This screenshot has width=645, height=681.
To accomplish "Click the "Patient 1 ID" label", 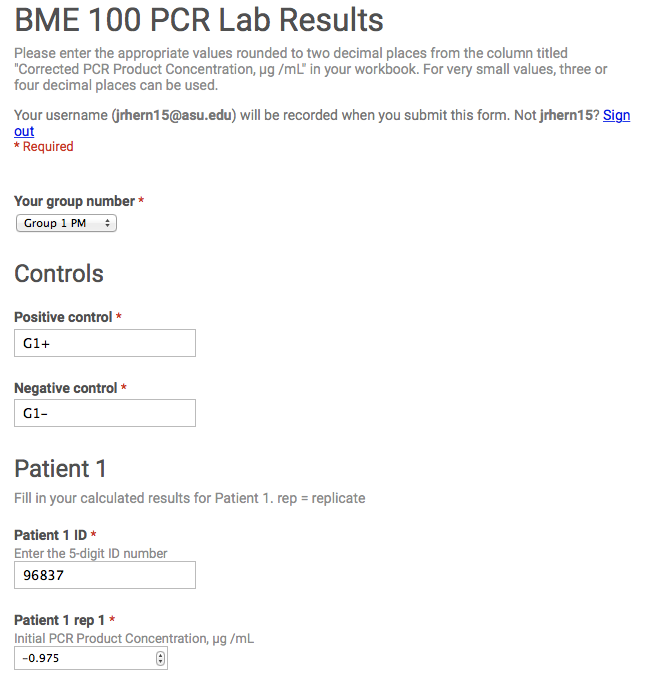I will pos(50,535).
